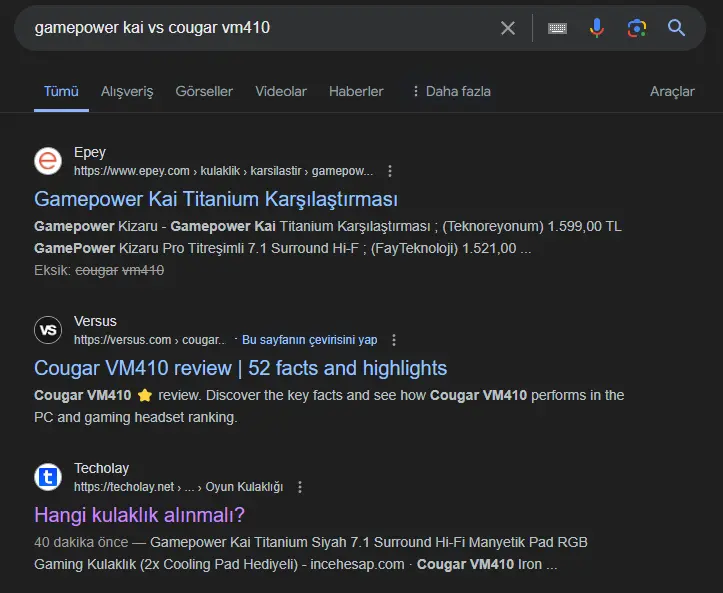The height and width of the screenshot is (593, 723).
Task: Click the epey.com breadcrumb URL
Action: pos(224,171)
